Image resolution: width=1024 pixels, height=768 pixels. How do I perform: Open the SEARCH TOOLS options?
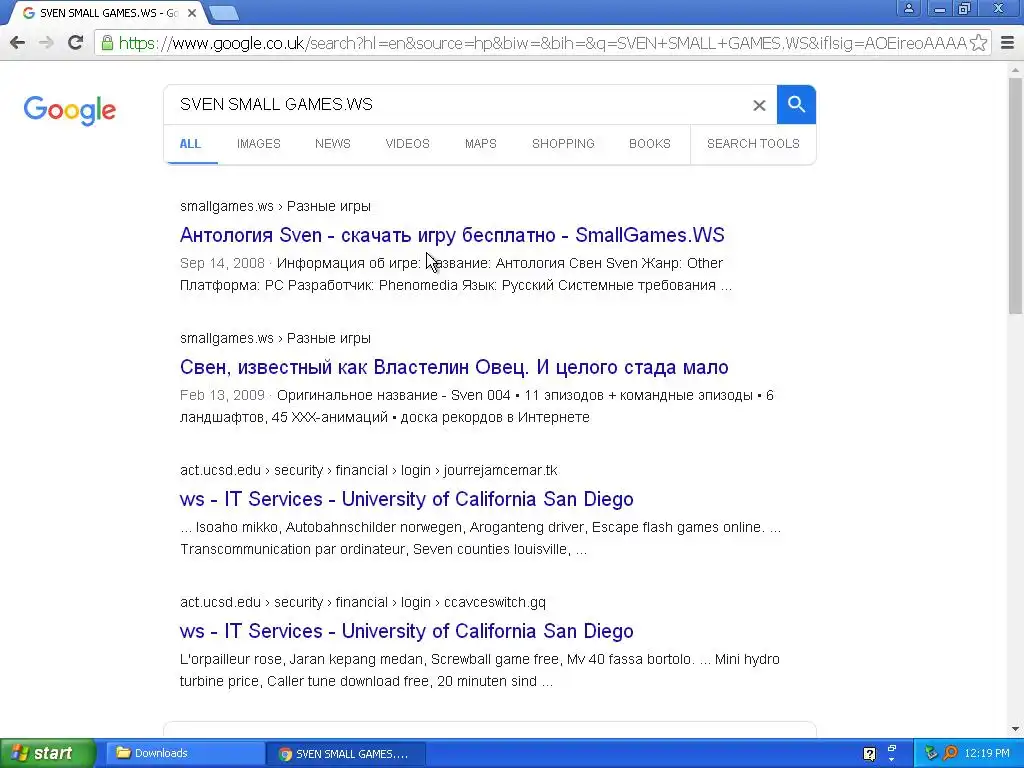pyautogui.click(x=753, y=144)
